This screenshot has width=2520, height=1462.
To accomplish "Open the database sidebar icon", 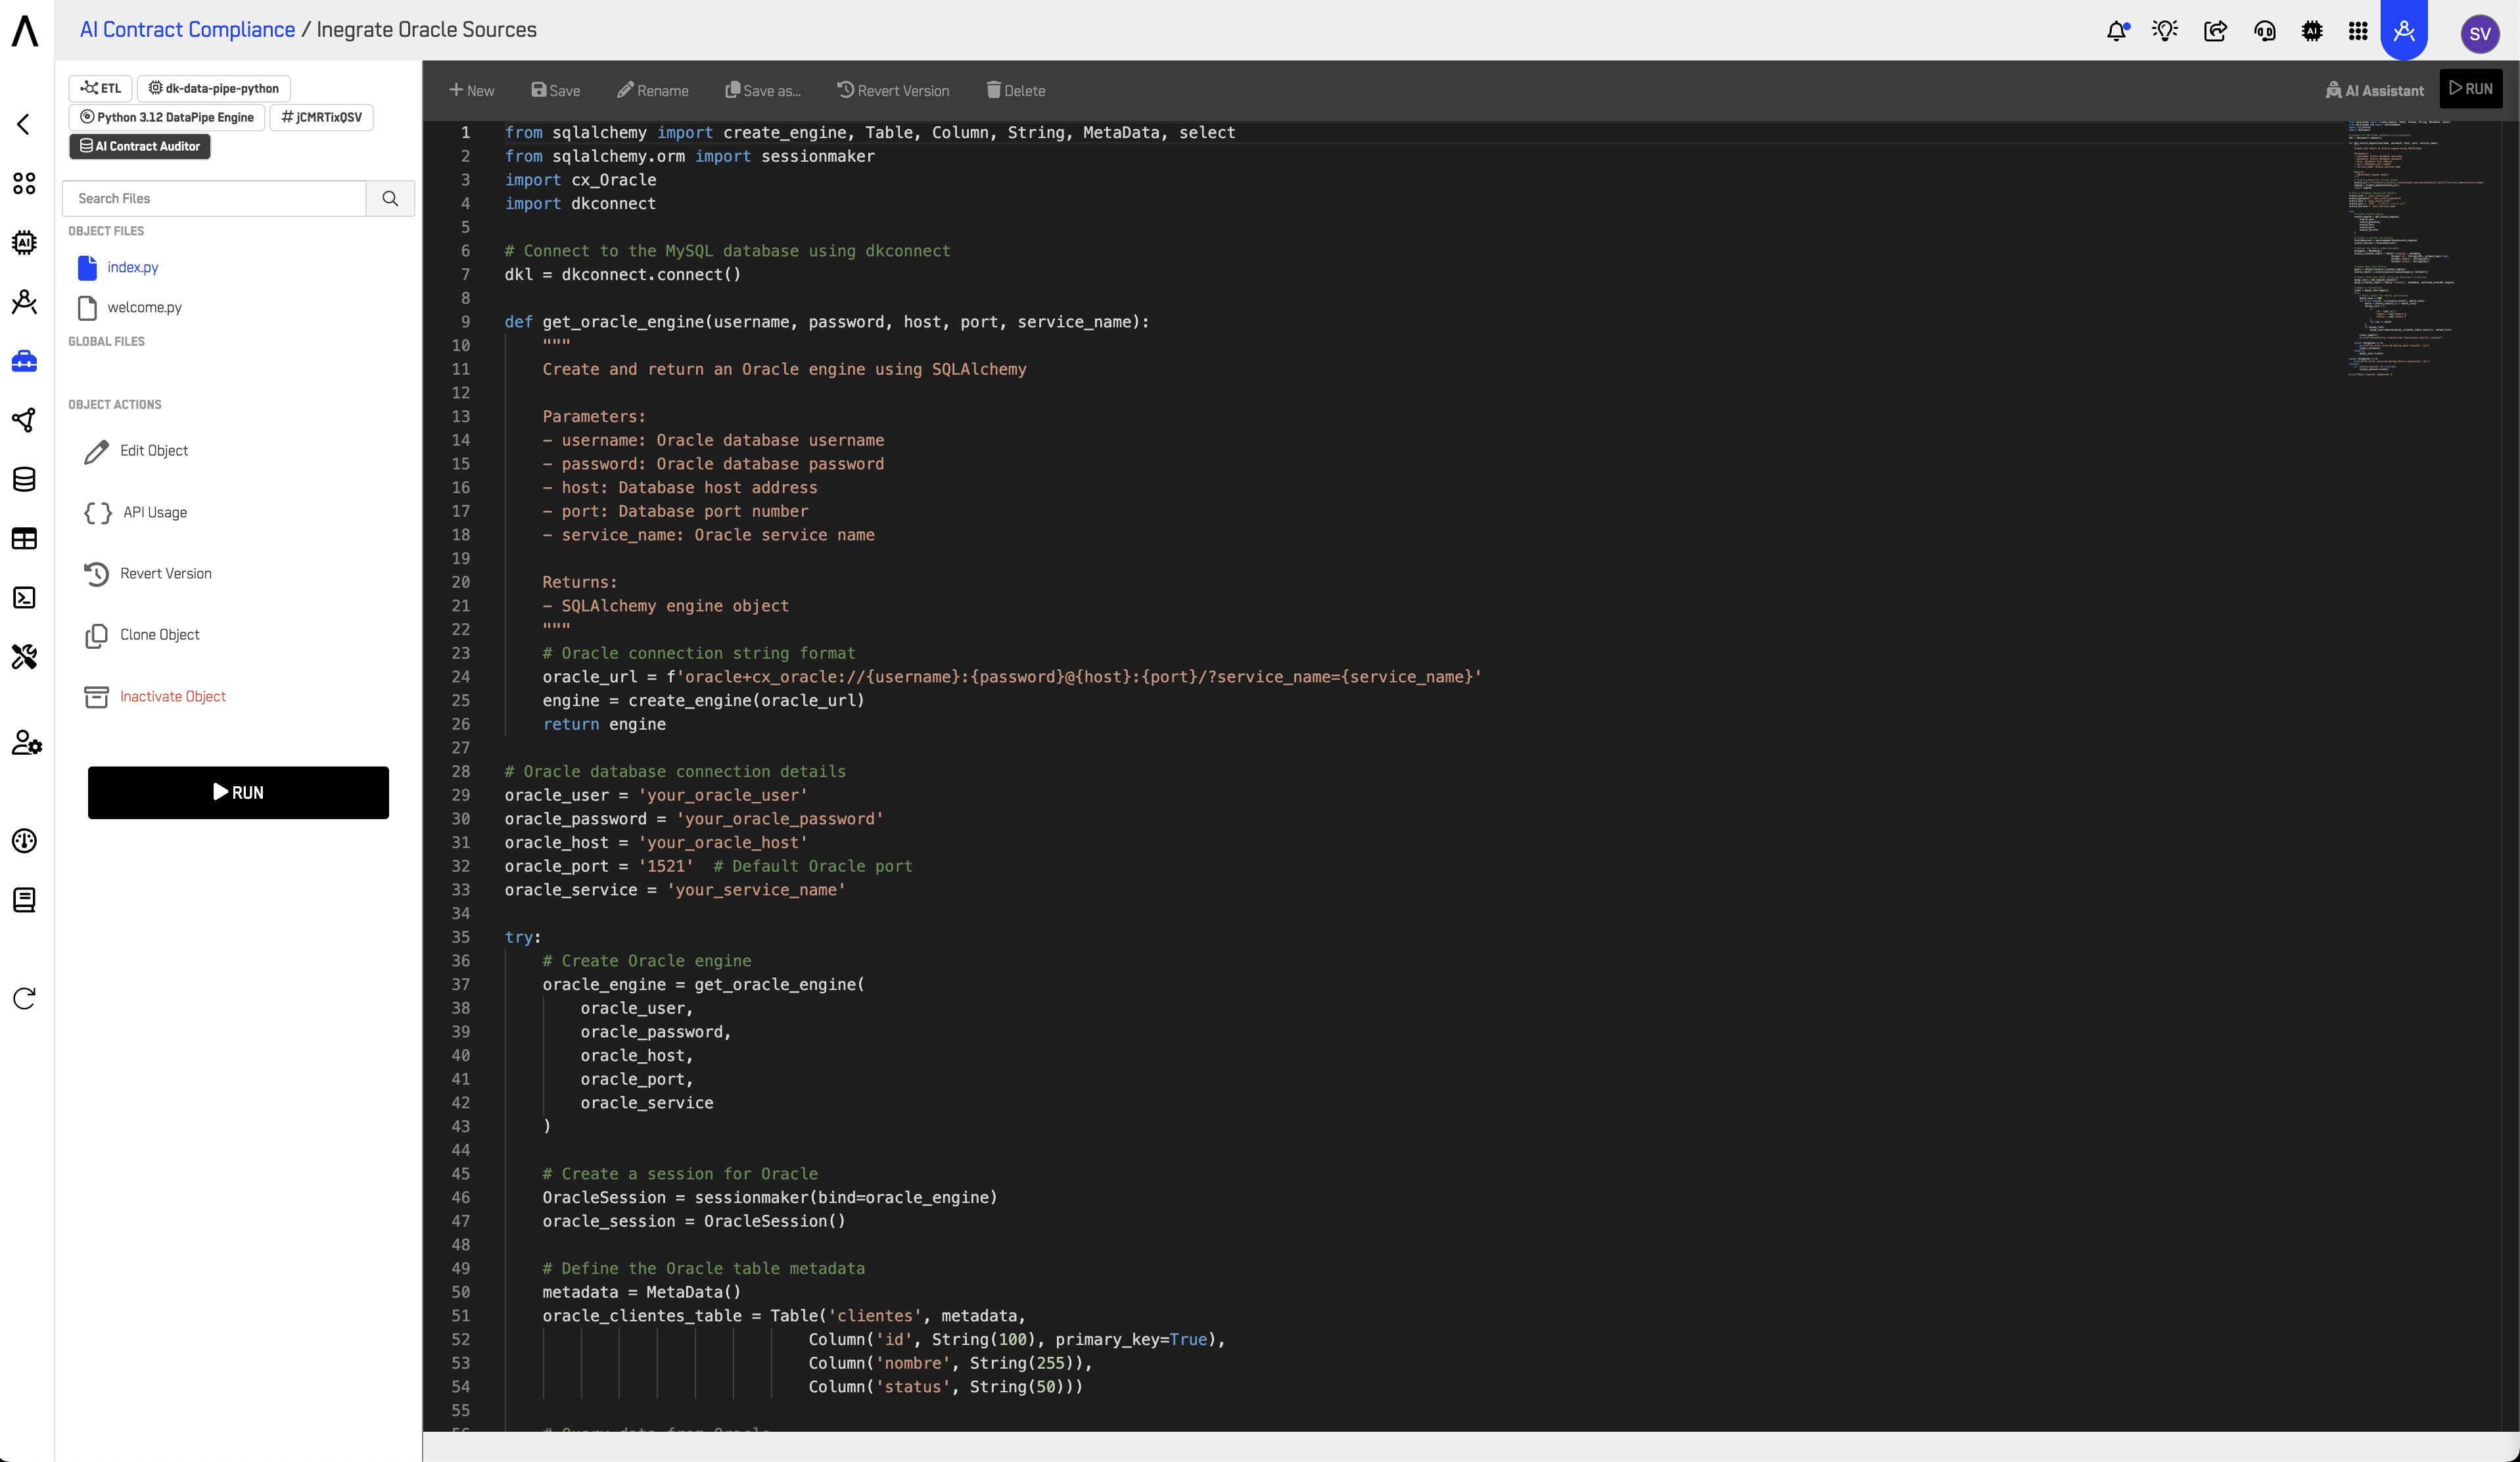I will pos(24,479).
